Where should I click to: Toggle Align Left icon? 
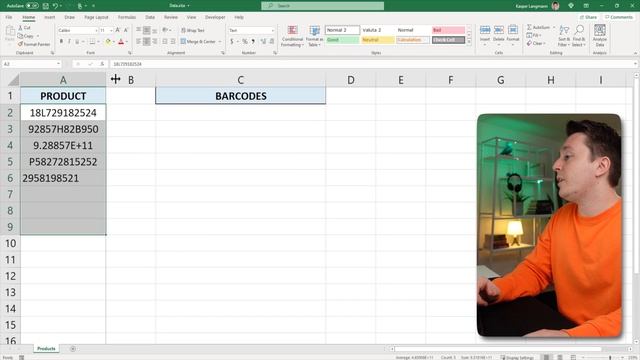[x=139, y=41]
